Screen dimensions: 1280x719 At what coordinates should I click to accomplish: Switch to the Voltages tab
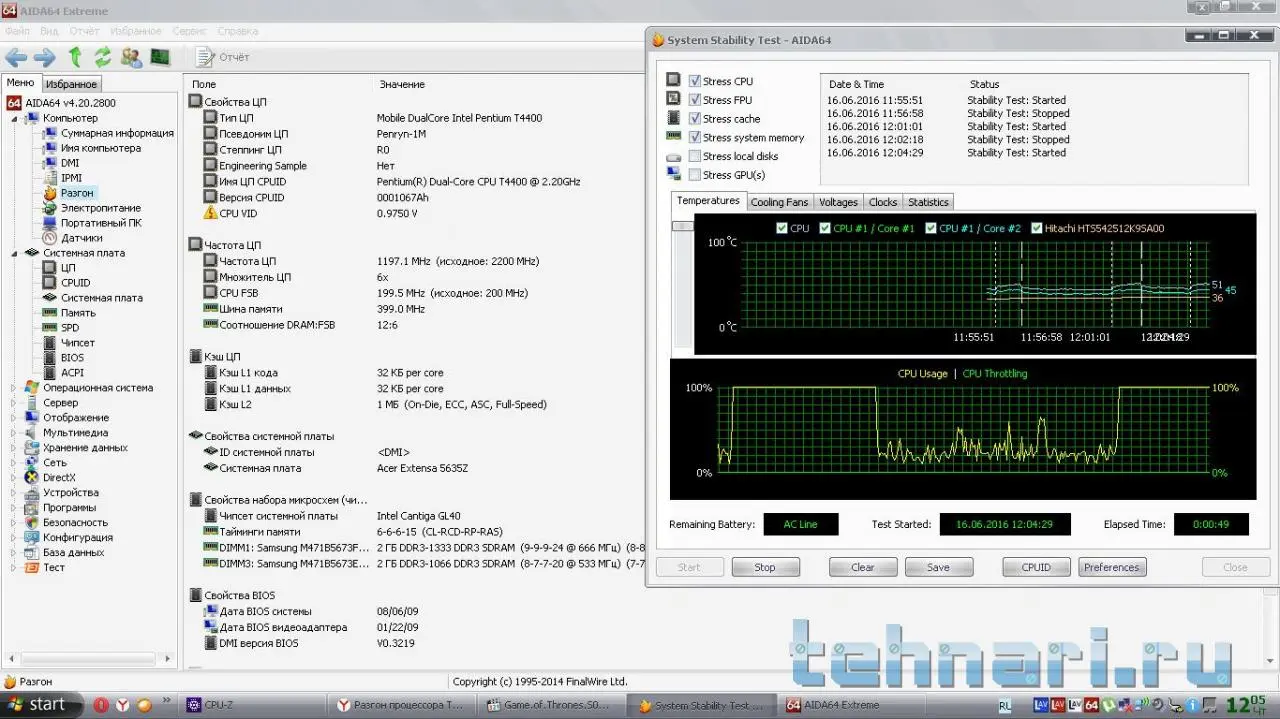tap(838, 202)
